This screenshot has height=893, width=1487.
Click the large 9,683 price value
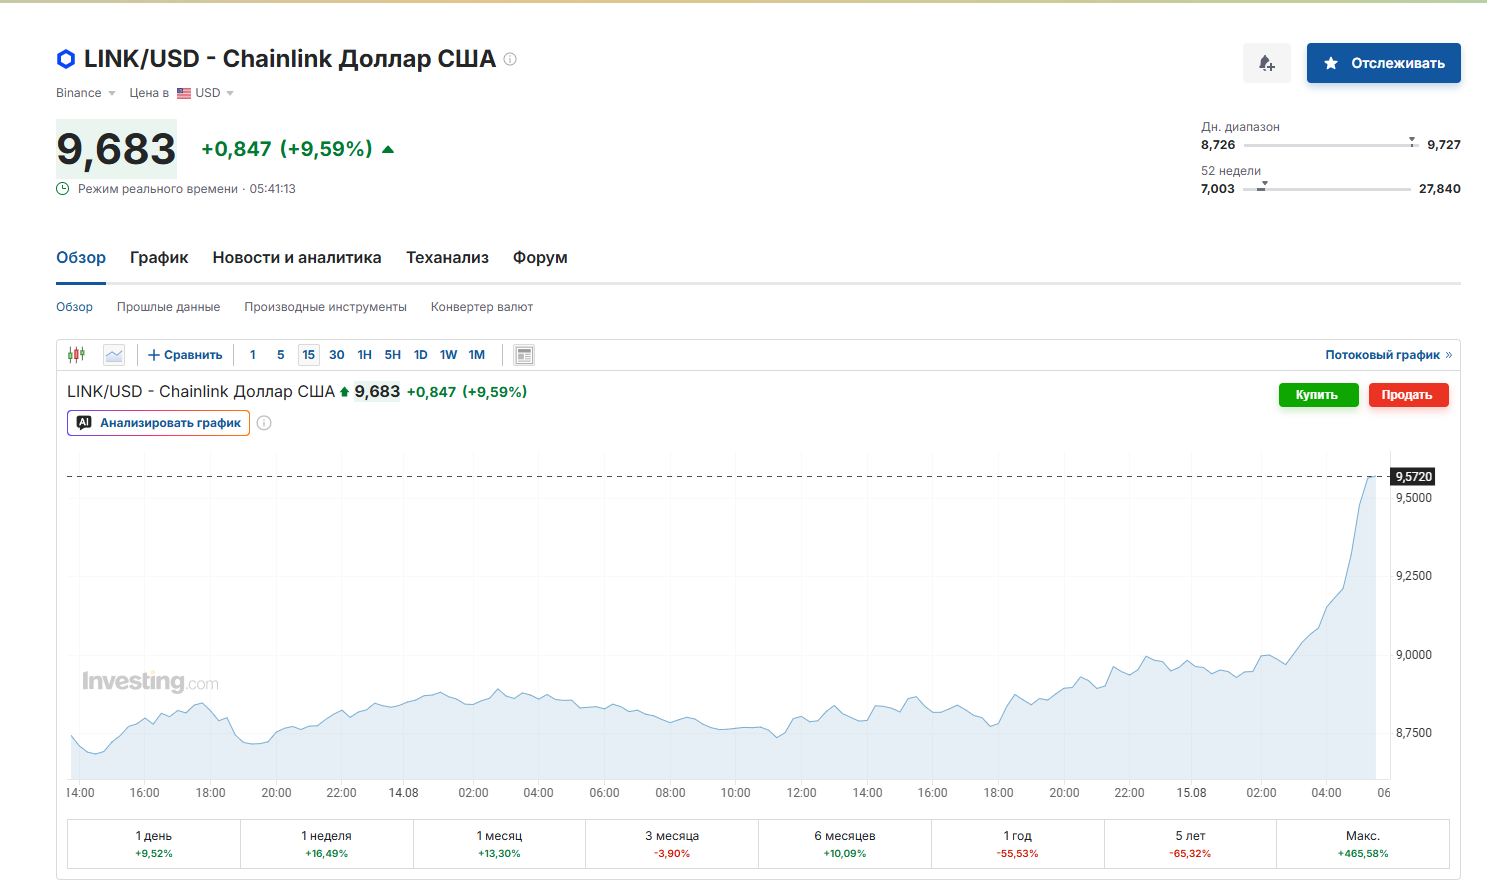(x=117, y=149)
